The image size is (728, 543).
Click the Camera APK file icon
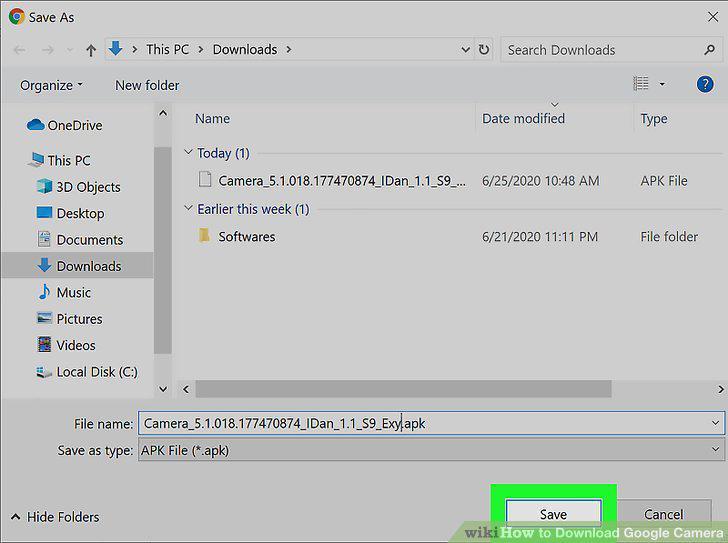205,179
